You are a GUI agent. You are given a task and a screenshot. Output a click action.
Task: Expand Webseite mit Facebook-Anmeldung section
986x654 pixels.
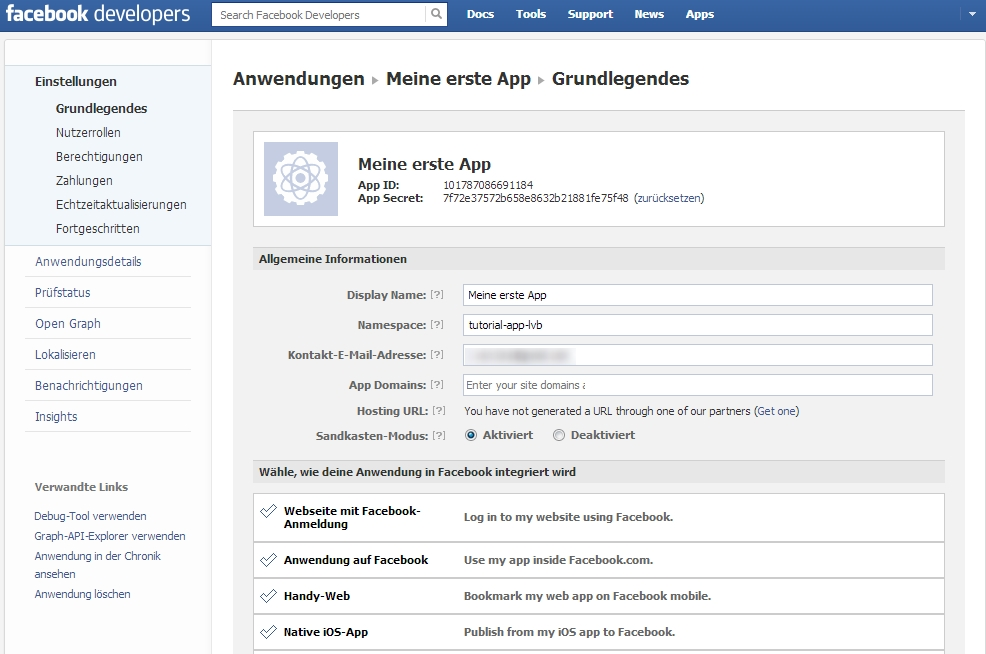coord(599,517)
